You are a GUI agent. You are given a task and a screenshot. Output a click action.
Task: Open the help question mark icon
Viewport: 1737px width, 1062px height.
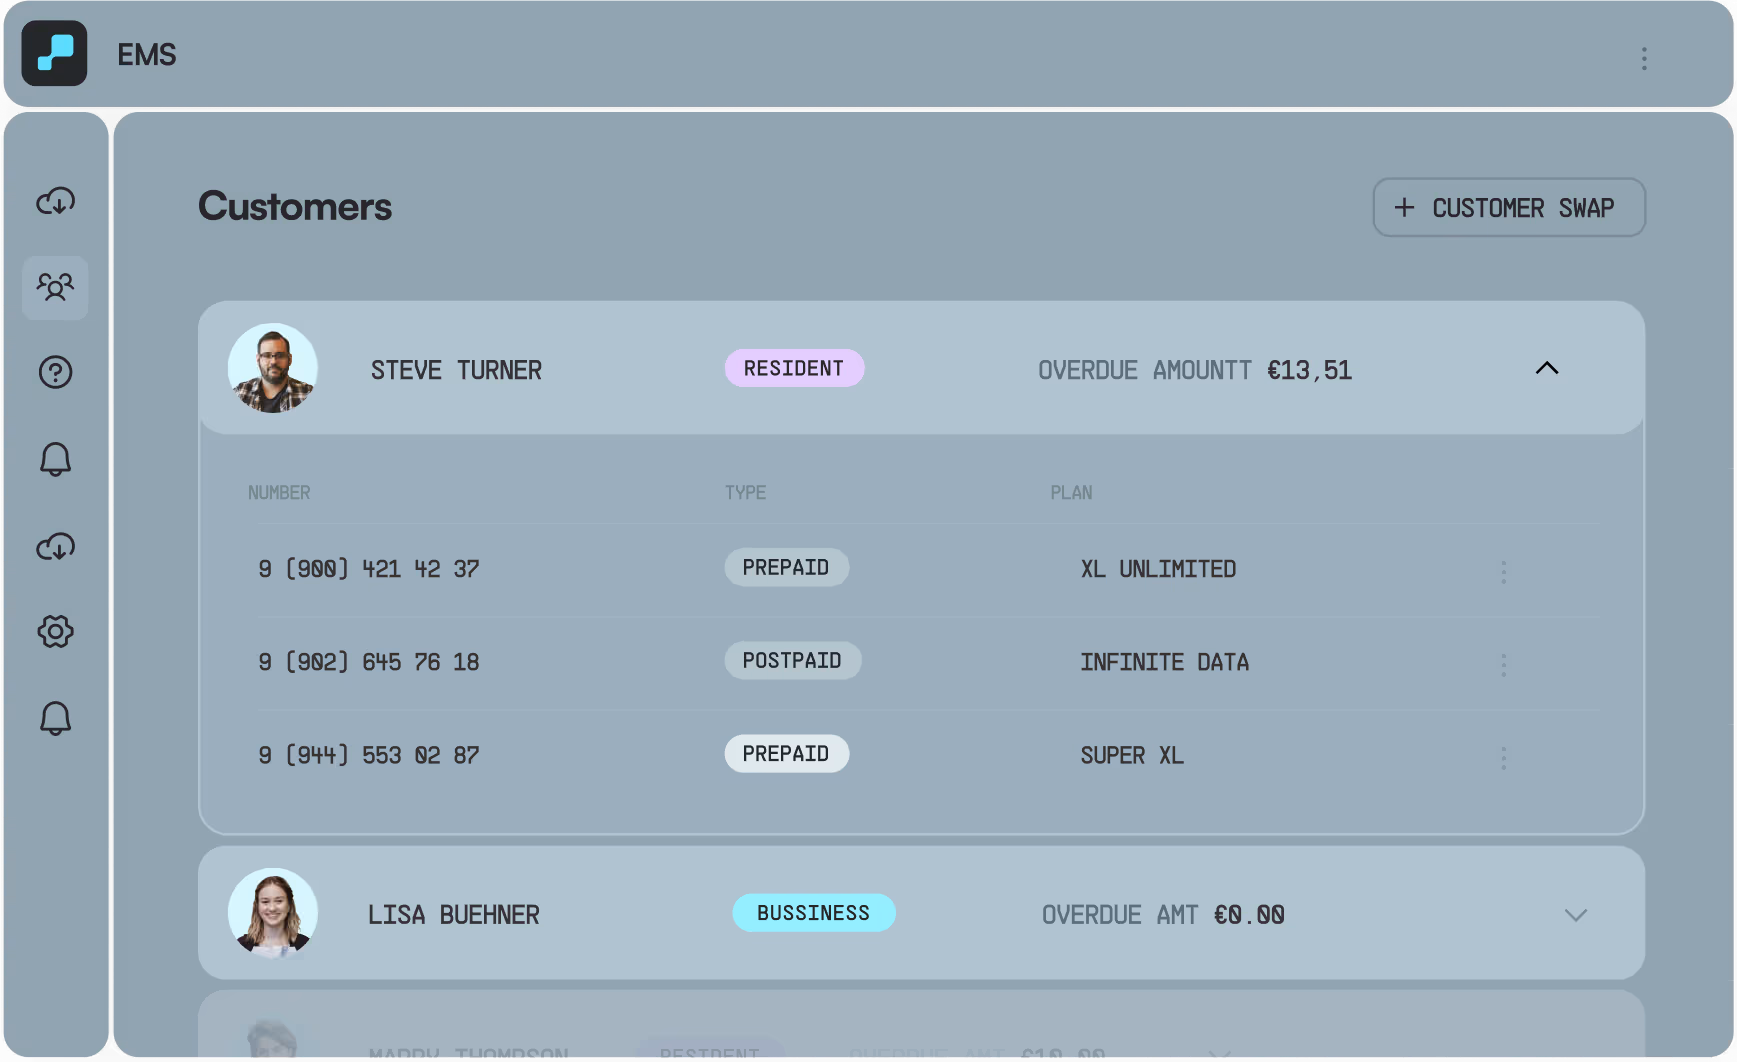tap(55, 373)
